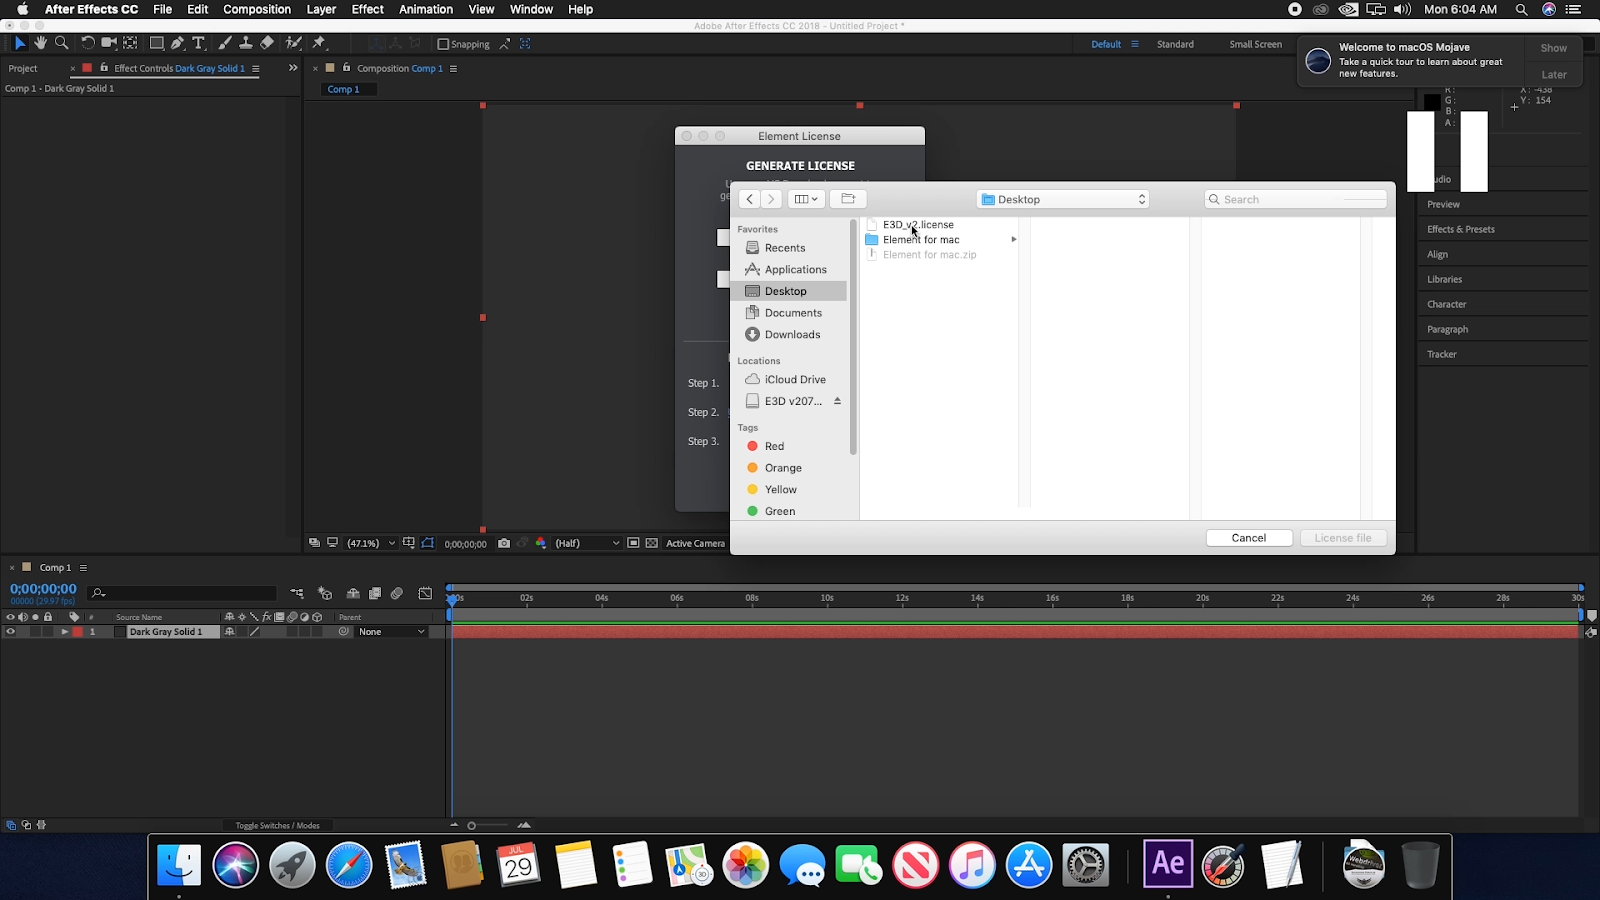
Task: Click the Frame Blending enable icon
Action: pyautogui.click(x=375, y=593)
